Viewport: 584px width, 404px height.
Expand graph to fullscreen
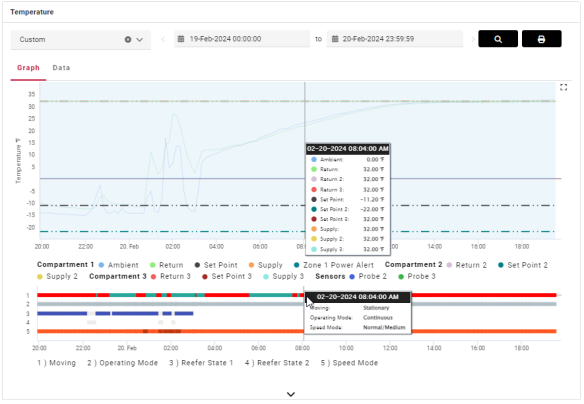click(564, 87)
